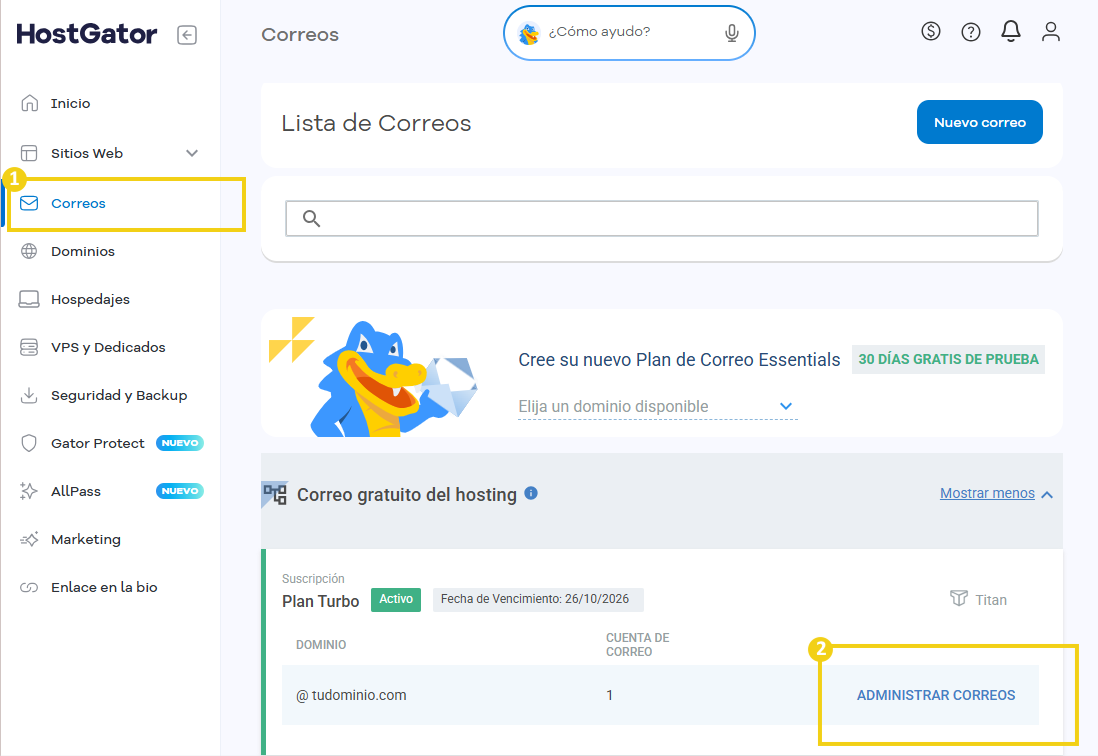Click the Cree su nuevo Plan de Correo Essentials heading

coord(679,360)
